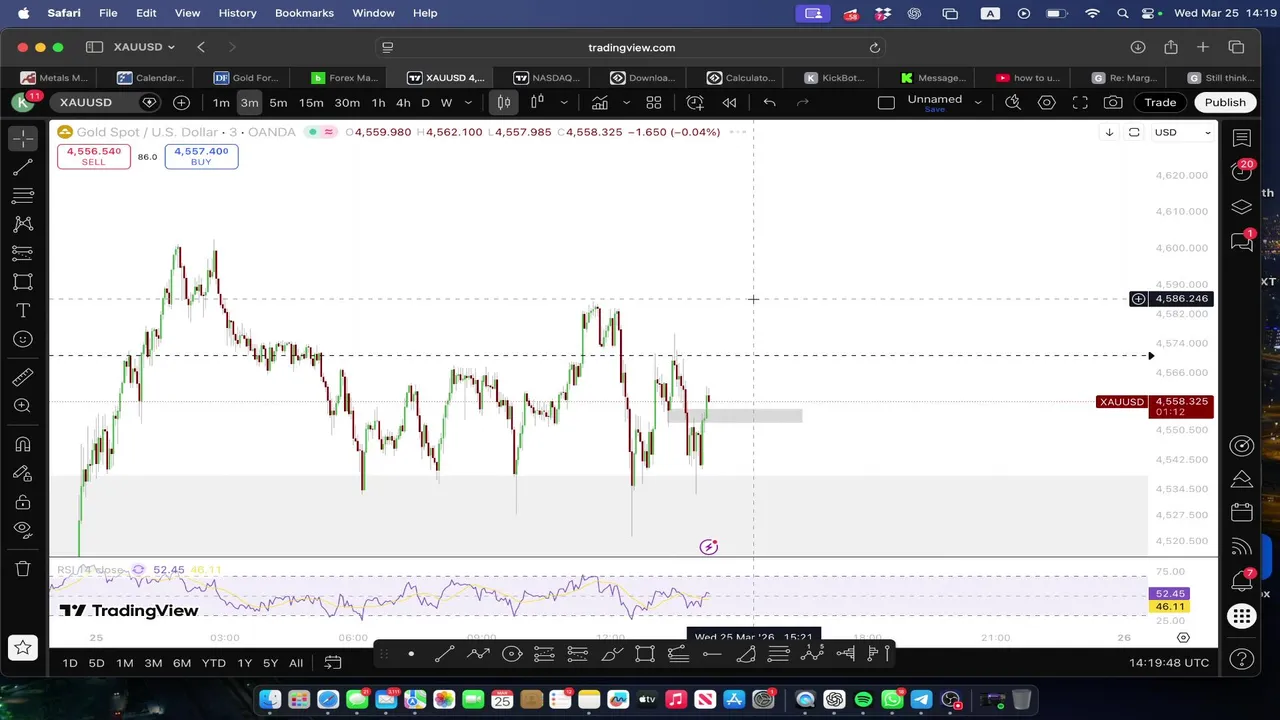This screenshot has height=720, width=1280.
Task: Expand the timeframe interval dropdown
Action: (x=467, y=102)
